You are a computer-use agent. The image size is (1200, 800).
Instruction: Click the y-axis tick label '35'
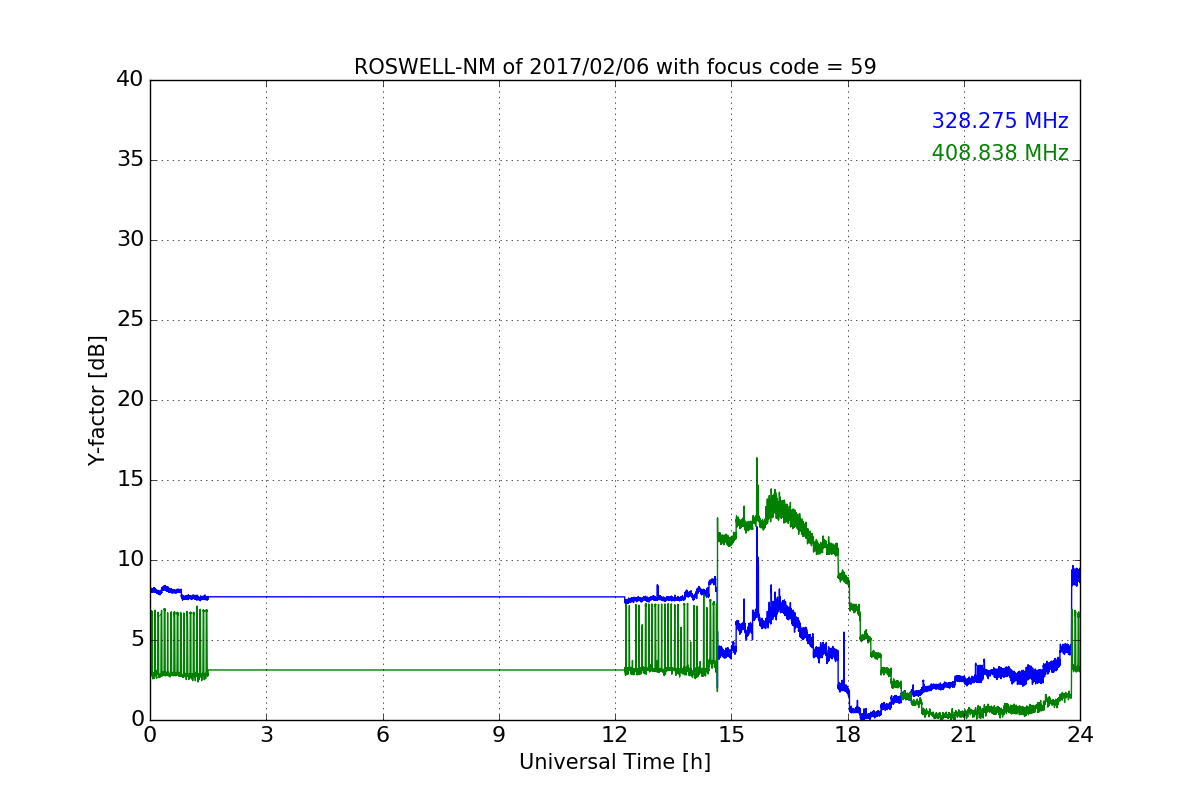[129, 160]
